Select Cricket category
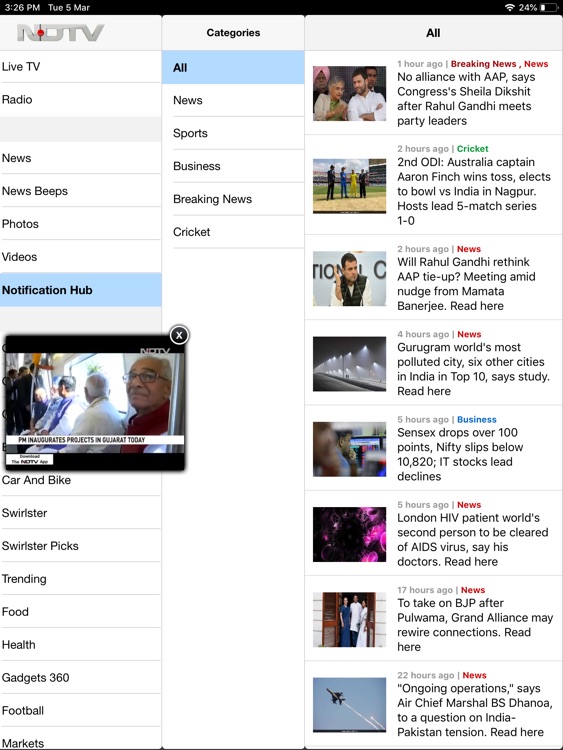The image size is (563, 750). click(233, 232)
